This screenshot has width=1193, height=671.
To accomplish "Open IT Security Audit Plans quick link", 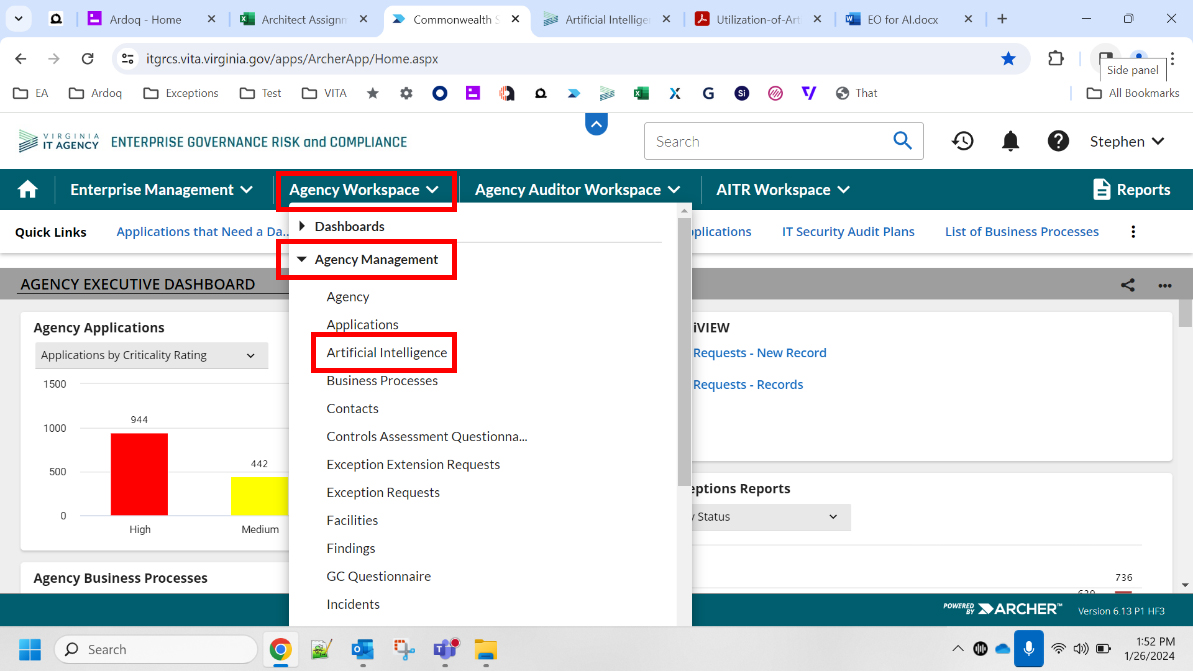I will [848, 232].
